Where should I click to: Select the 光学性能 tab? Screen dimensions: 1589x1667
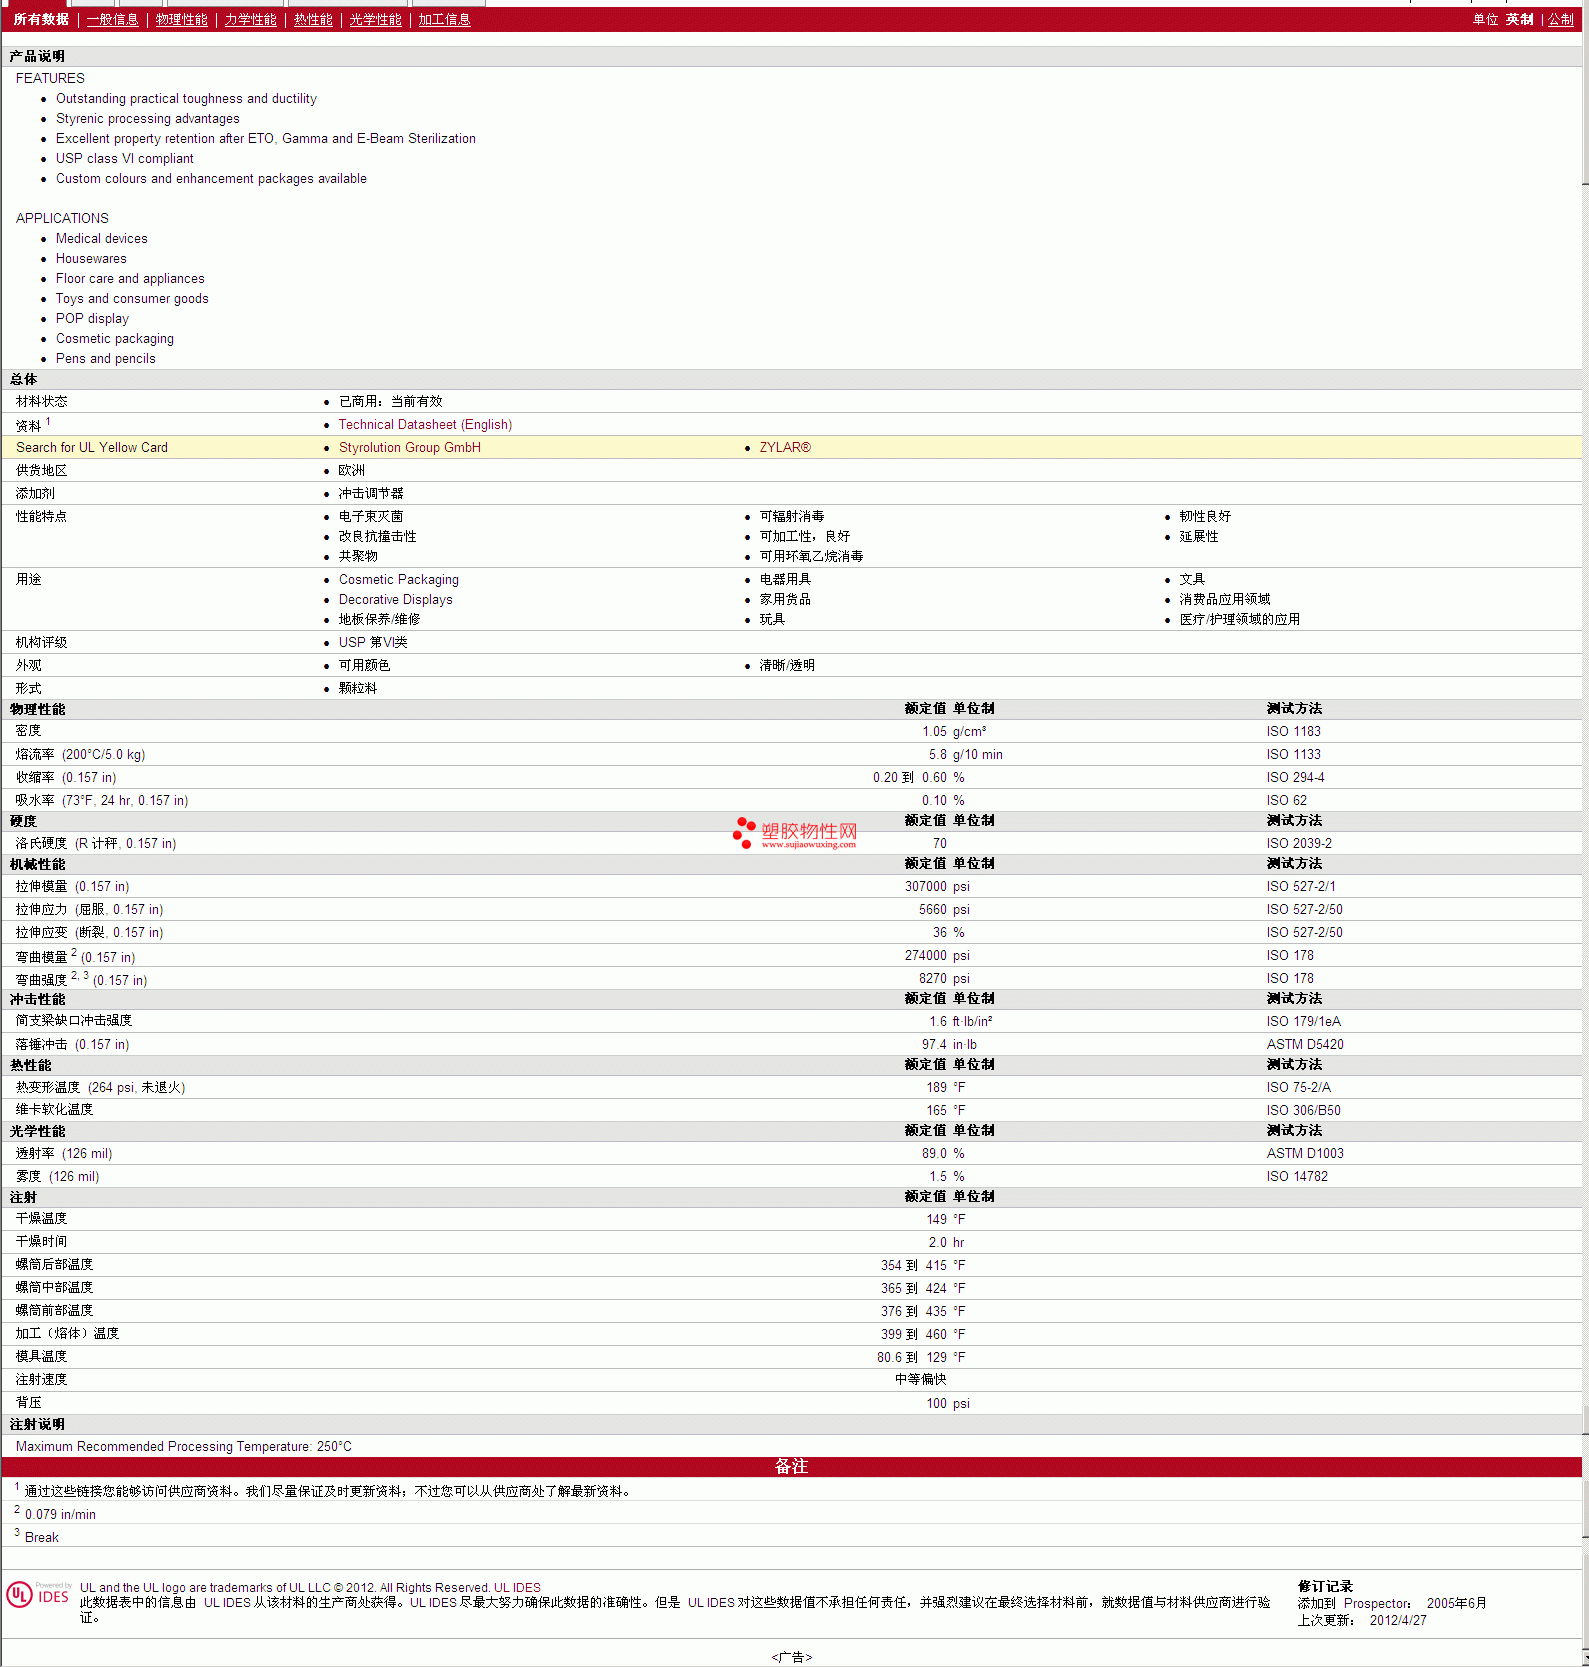point(375,20)
